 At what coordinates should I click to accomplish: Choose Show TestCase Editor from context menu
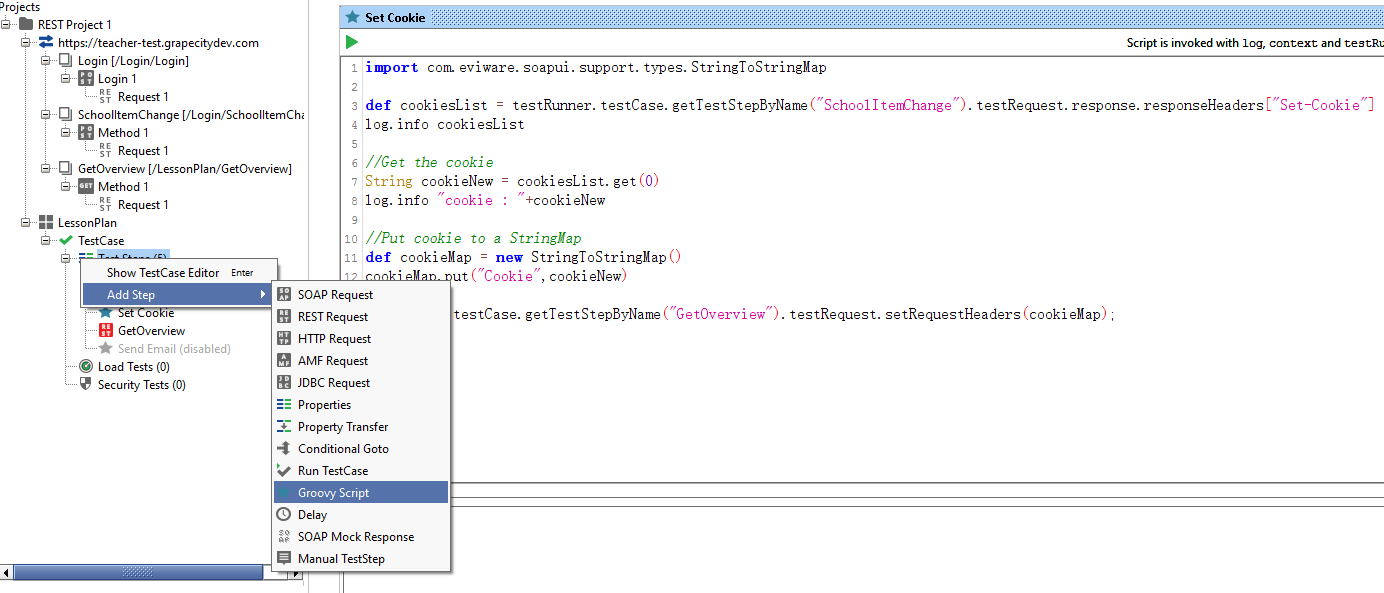[178, 272]
